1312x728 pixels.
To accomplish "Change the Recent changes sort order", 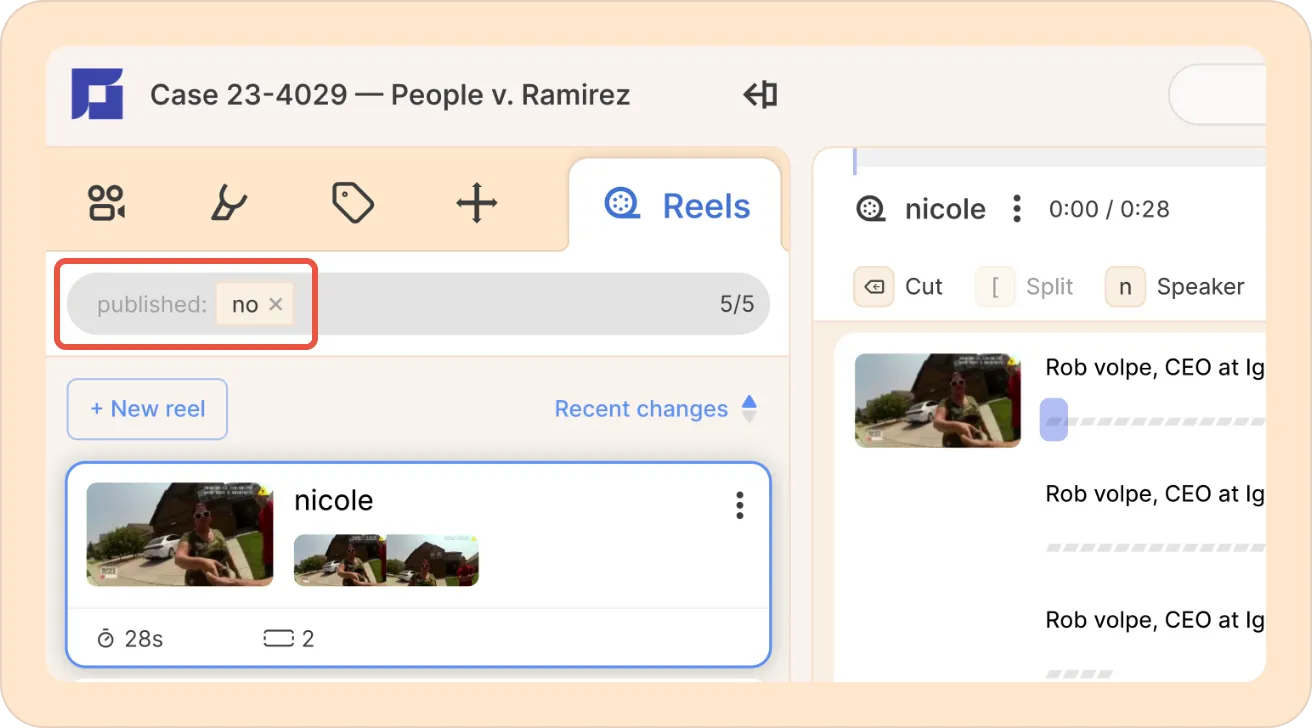I will (x=656, y=409).
